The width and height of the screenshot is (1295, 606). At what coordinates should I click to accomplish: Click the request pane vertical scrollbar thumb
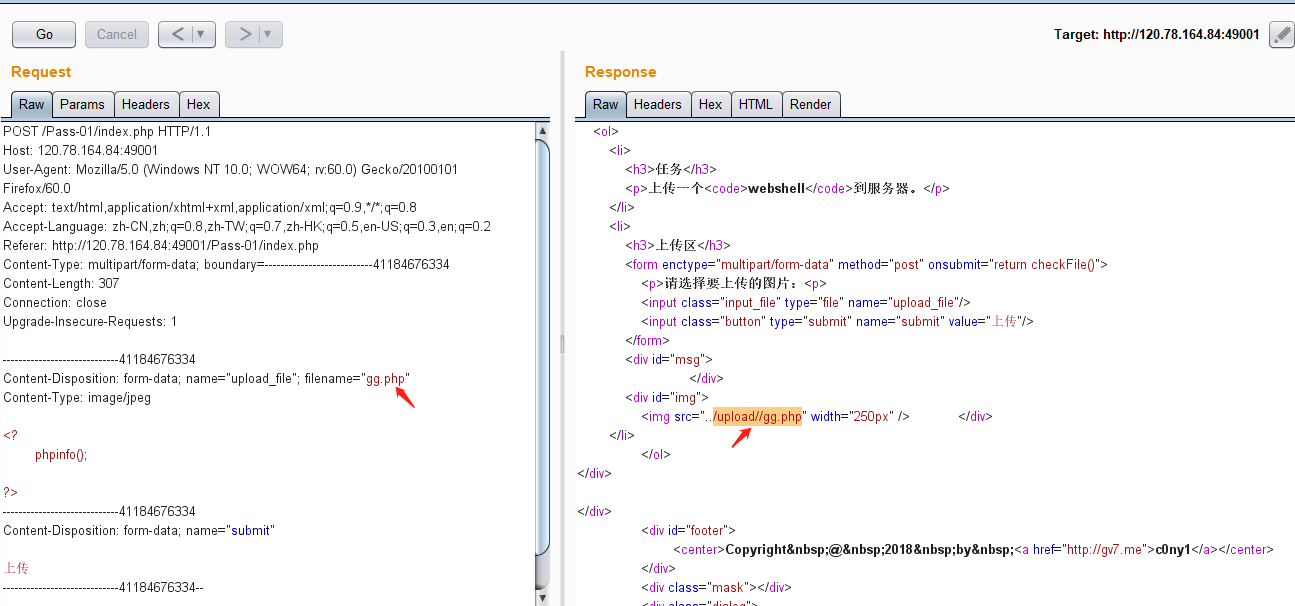coord(543,347)
